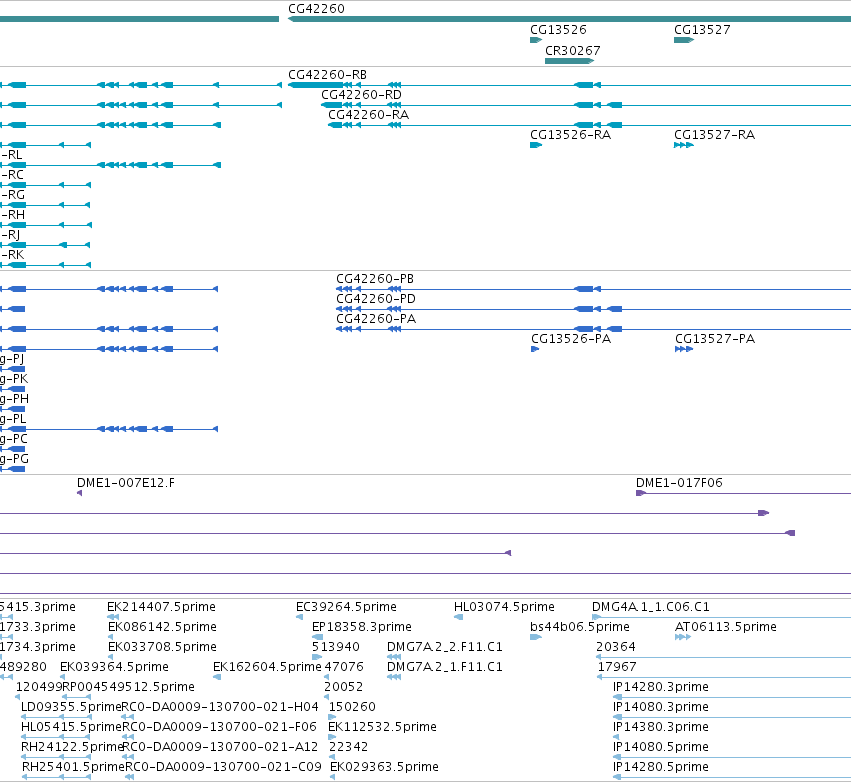Select the DME1-017F06 feature label
The image size is (851, 782).
tap(679, 483)
